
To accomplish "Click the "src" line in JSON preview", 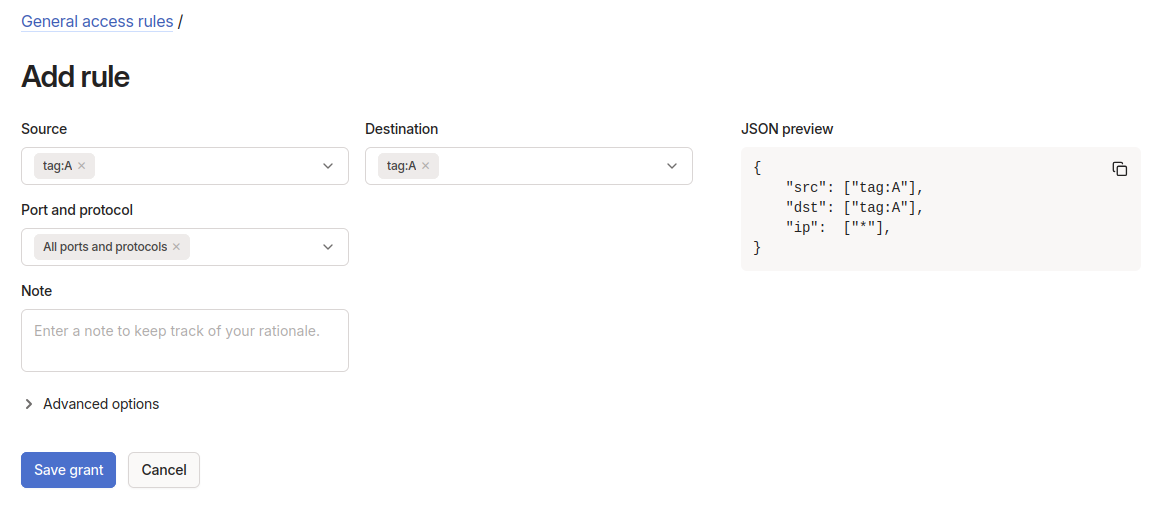I will click(x=856, y=187).
